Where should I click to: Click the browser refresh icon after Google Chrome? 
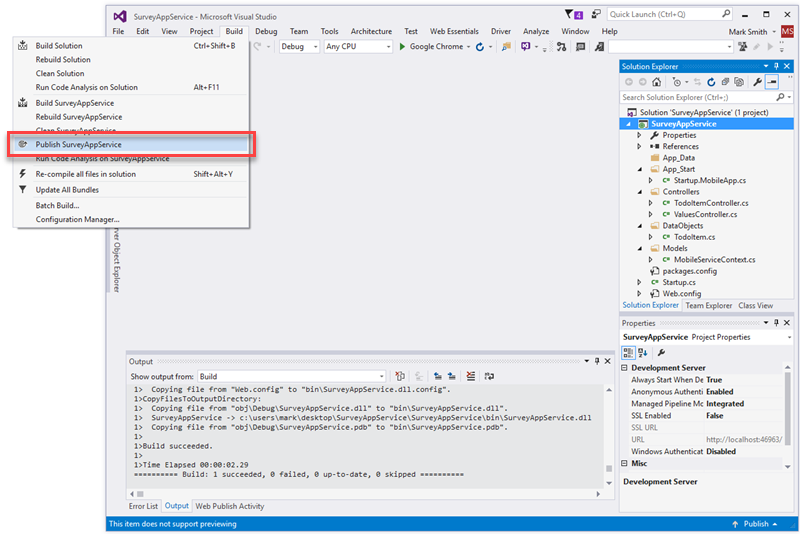(480, 47)
